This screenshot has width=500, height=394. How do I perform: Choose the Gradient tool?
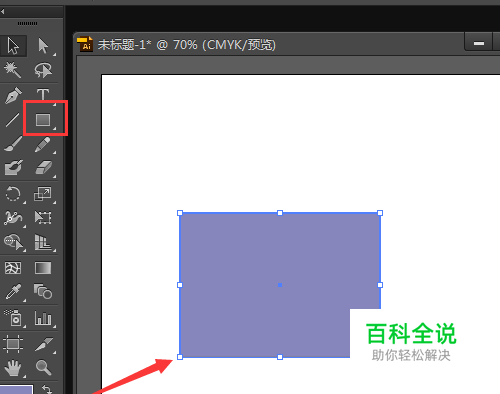[43, 268]
